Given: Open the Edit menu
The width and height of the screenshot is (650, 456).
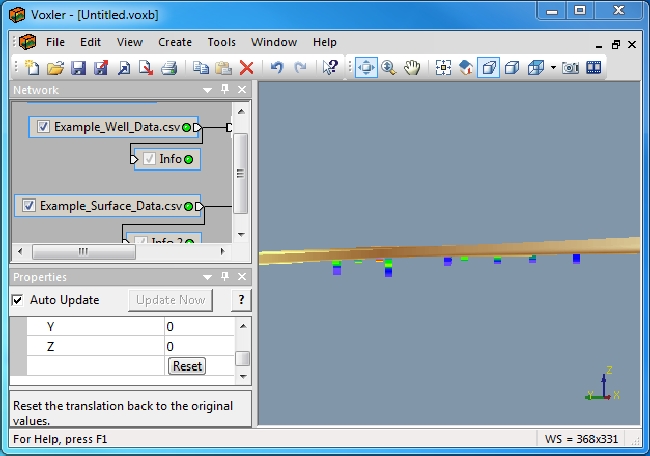Looking at the screenshot, I should point(90,42).
